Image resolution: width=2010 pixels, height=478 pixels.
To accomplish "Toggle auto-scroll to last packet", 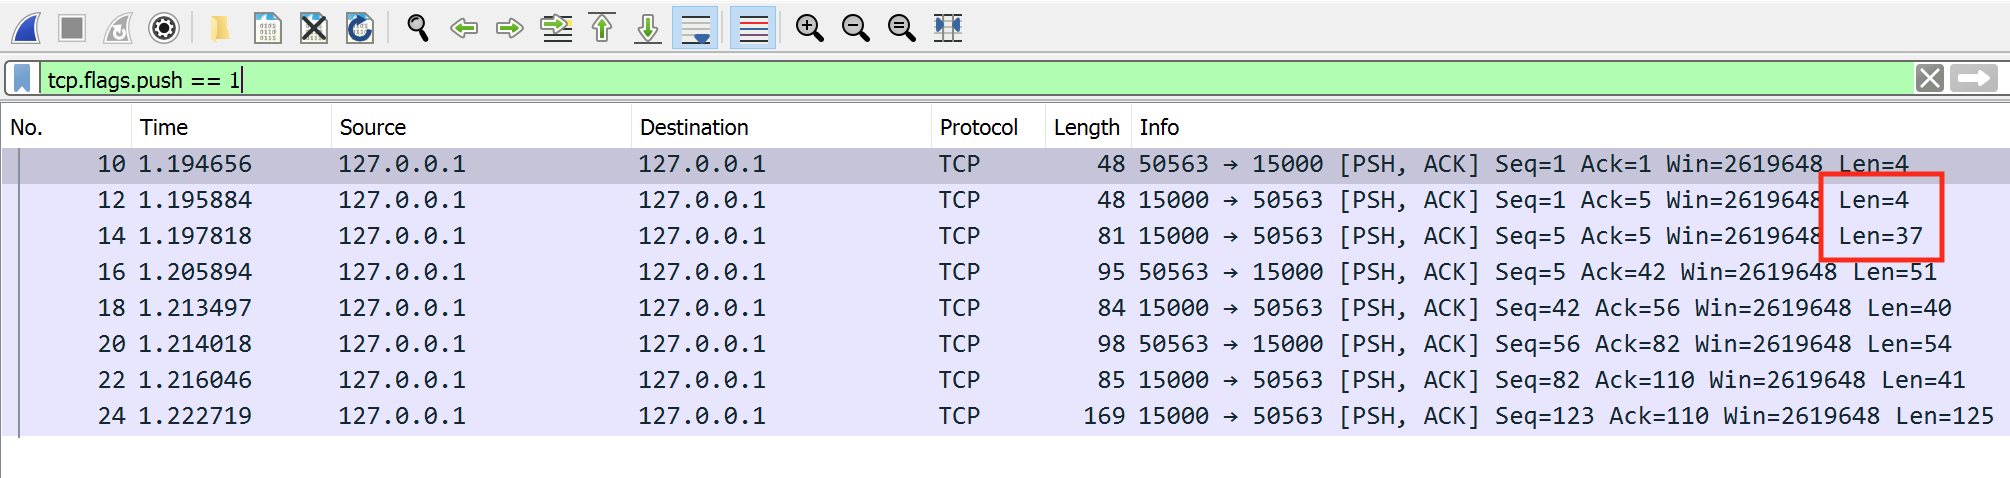I will 695,28.
